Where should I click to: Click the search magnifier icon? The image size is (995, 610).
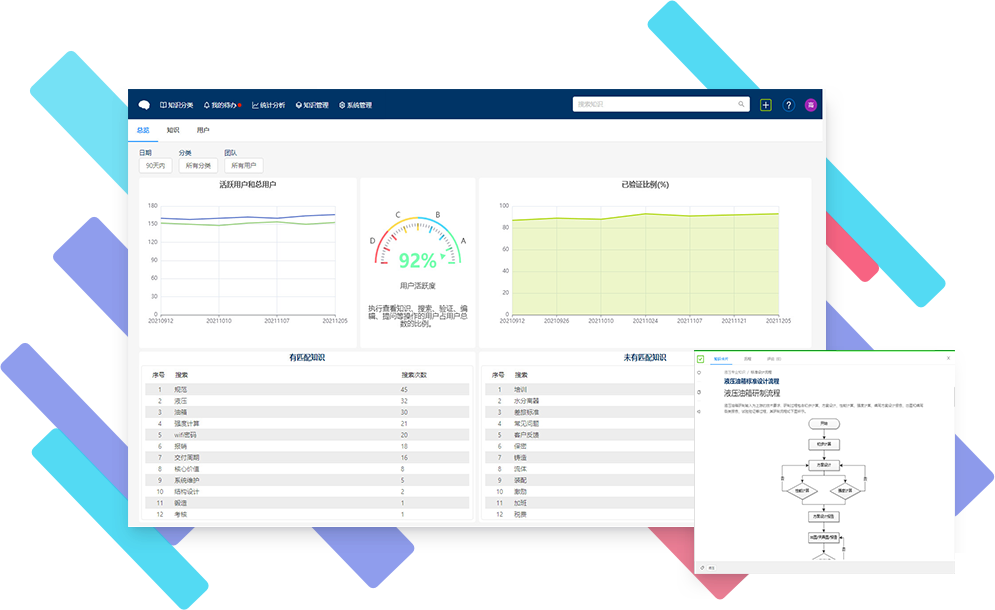pyautogui.click(x=741, y=104)
